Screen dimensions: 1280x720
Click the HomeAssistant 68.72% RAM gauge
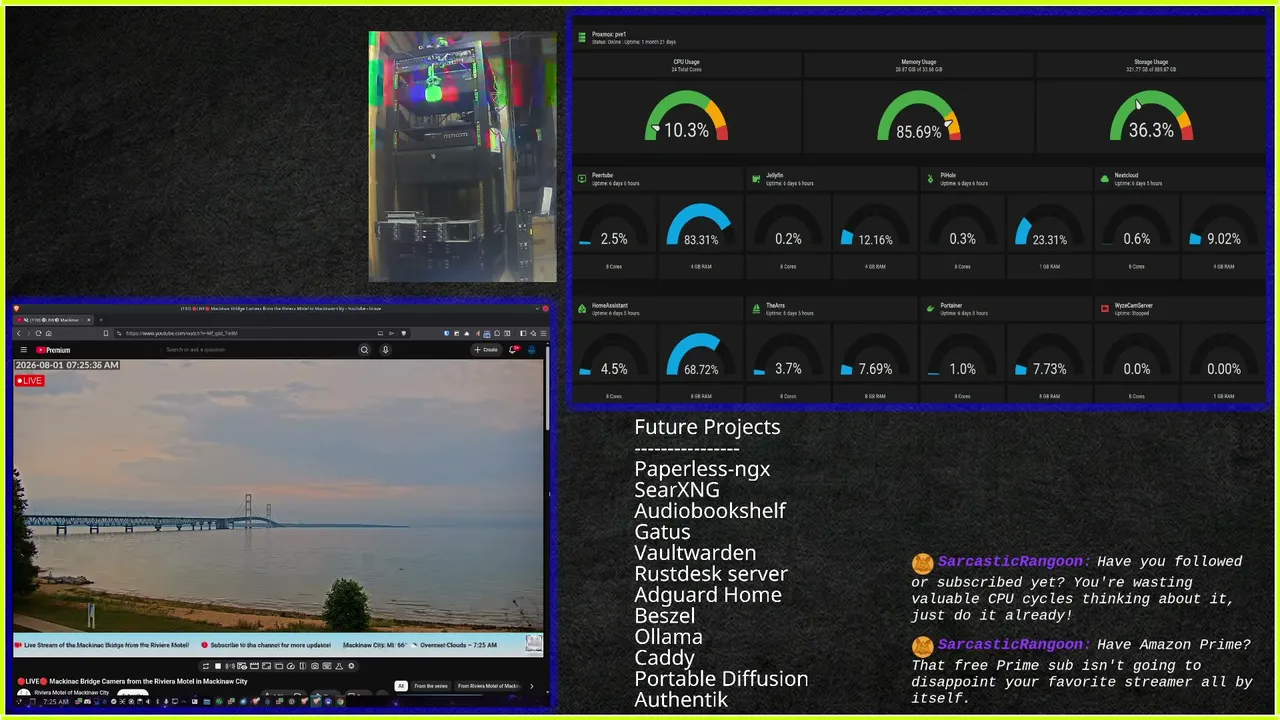pos(700,356)
